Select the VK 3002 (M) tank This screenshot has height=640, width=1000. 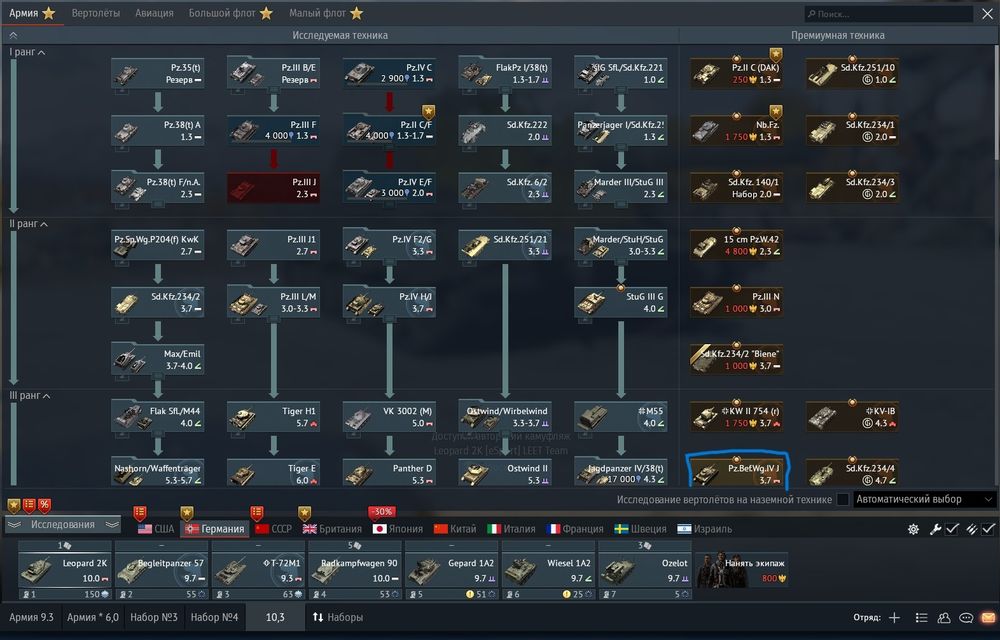click(x=389, y=417)
